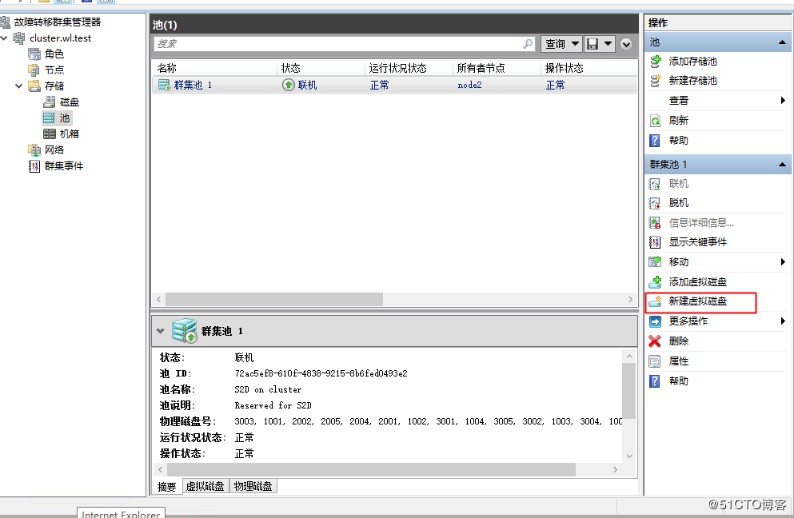Image resolution: width=794 pixels, height=518 pixels.
Task: Collapse the 存储 storage tree node
Action: 19,86
